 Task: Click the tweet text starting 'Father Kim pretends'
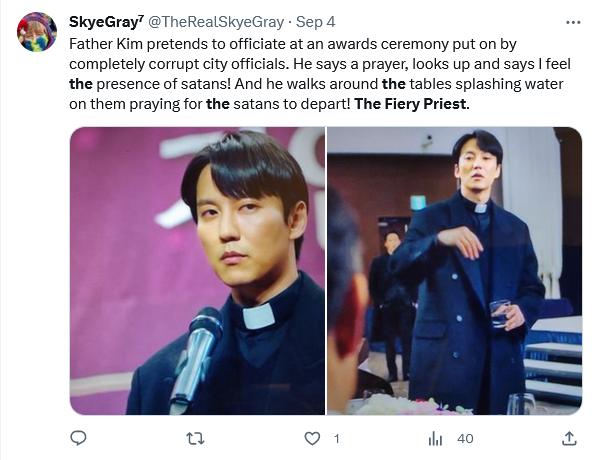tap(320, 74)
